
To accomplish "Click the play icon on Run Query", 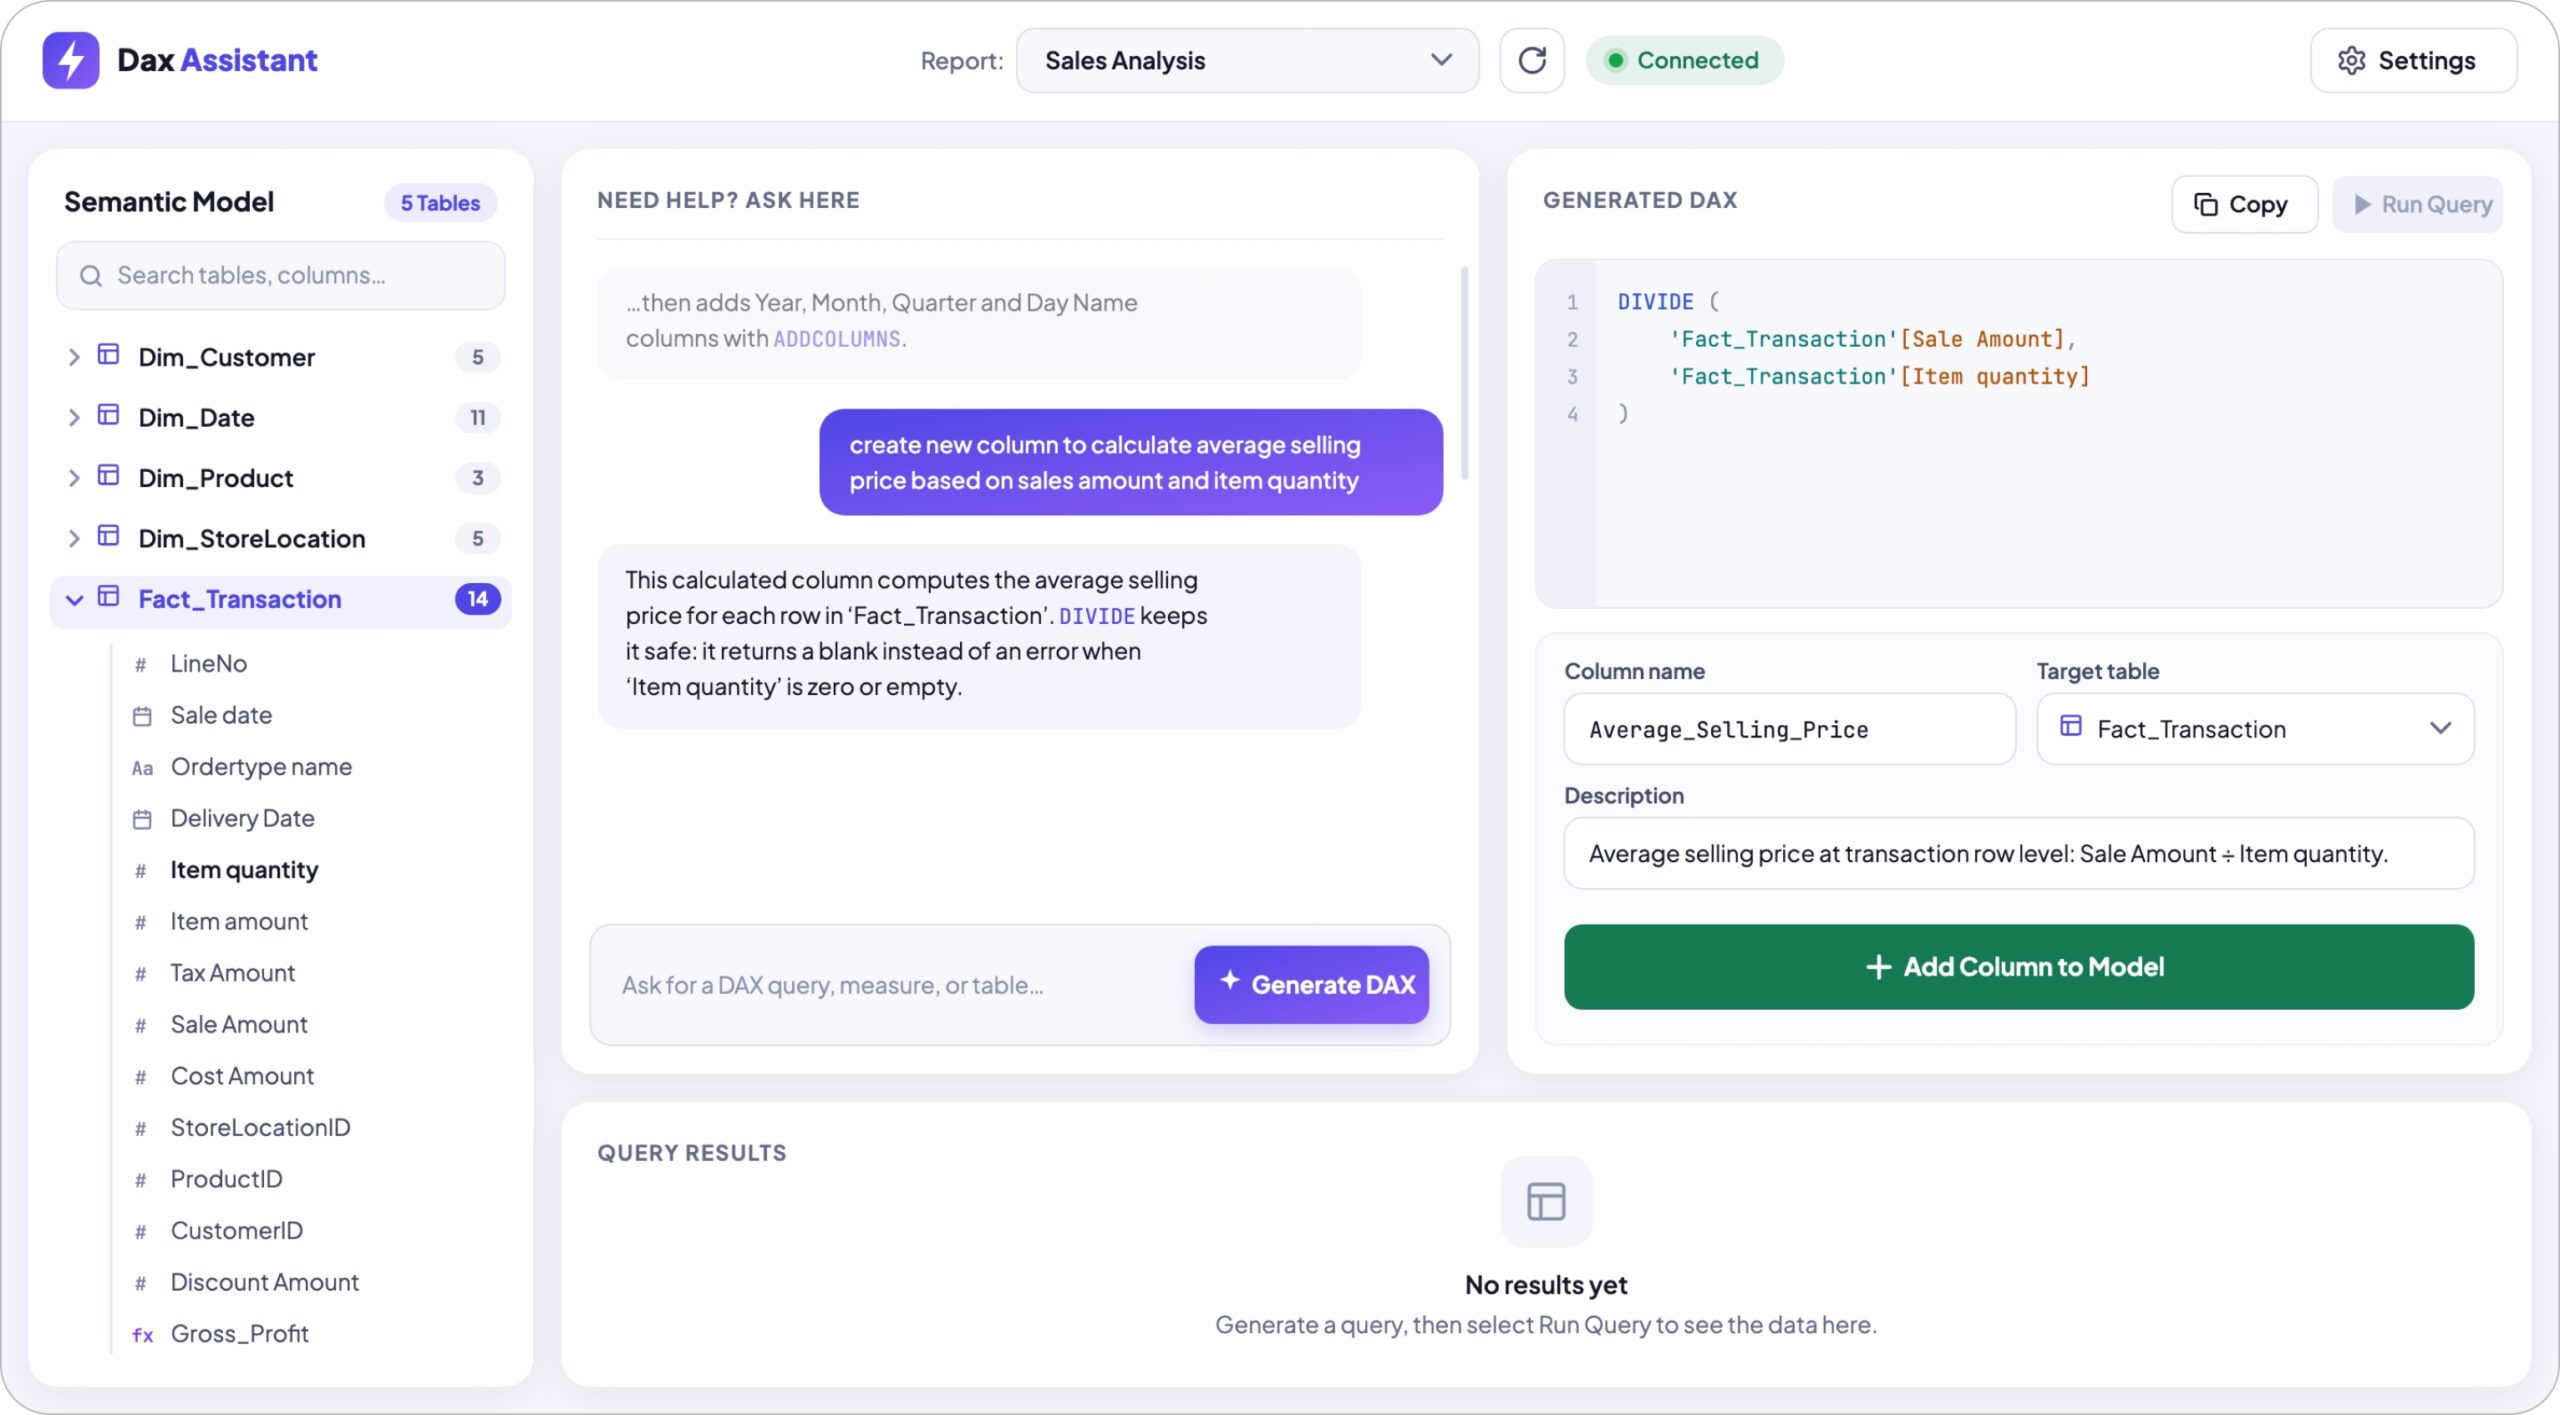I will coord(2362,204).
